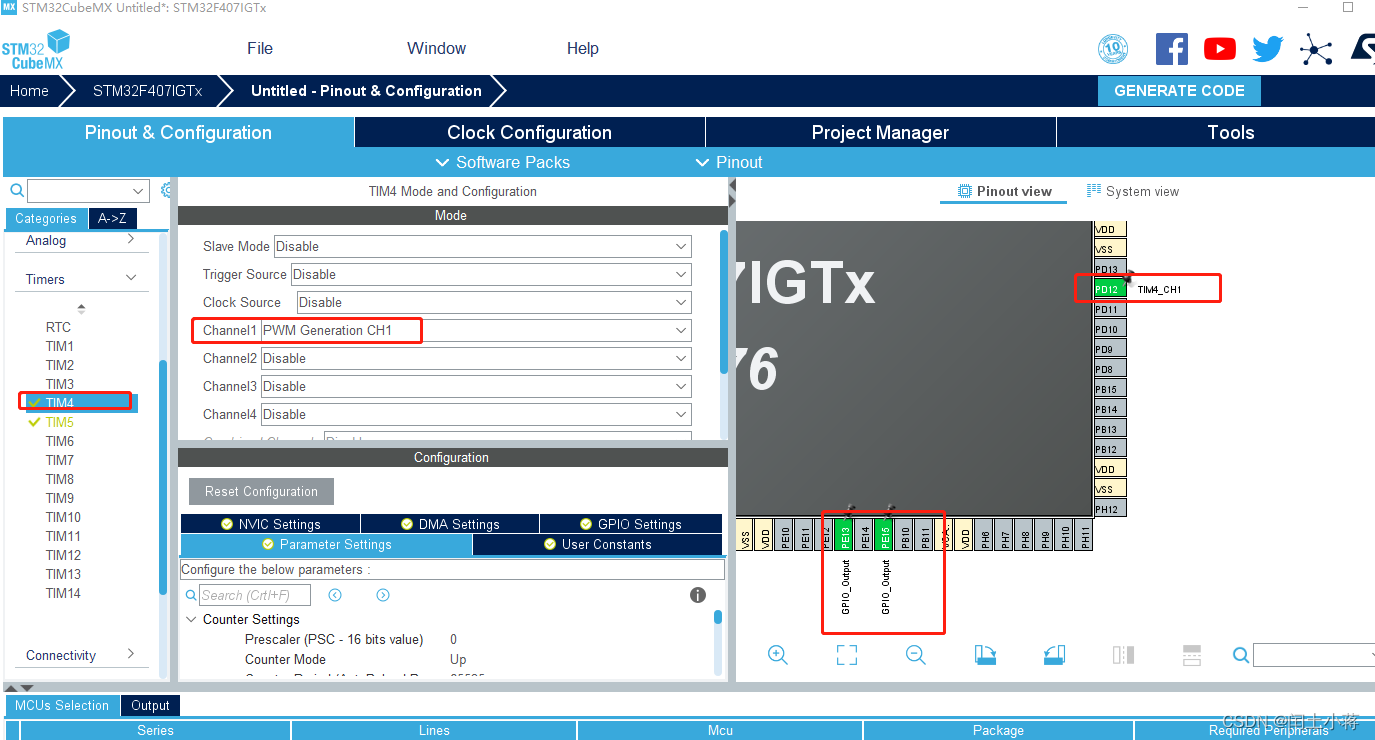1375x740 pixels.
Task: Click the Reset Configuration button
Action: pyautogui.click(x=261, y=491)
